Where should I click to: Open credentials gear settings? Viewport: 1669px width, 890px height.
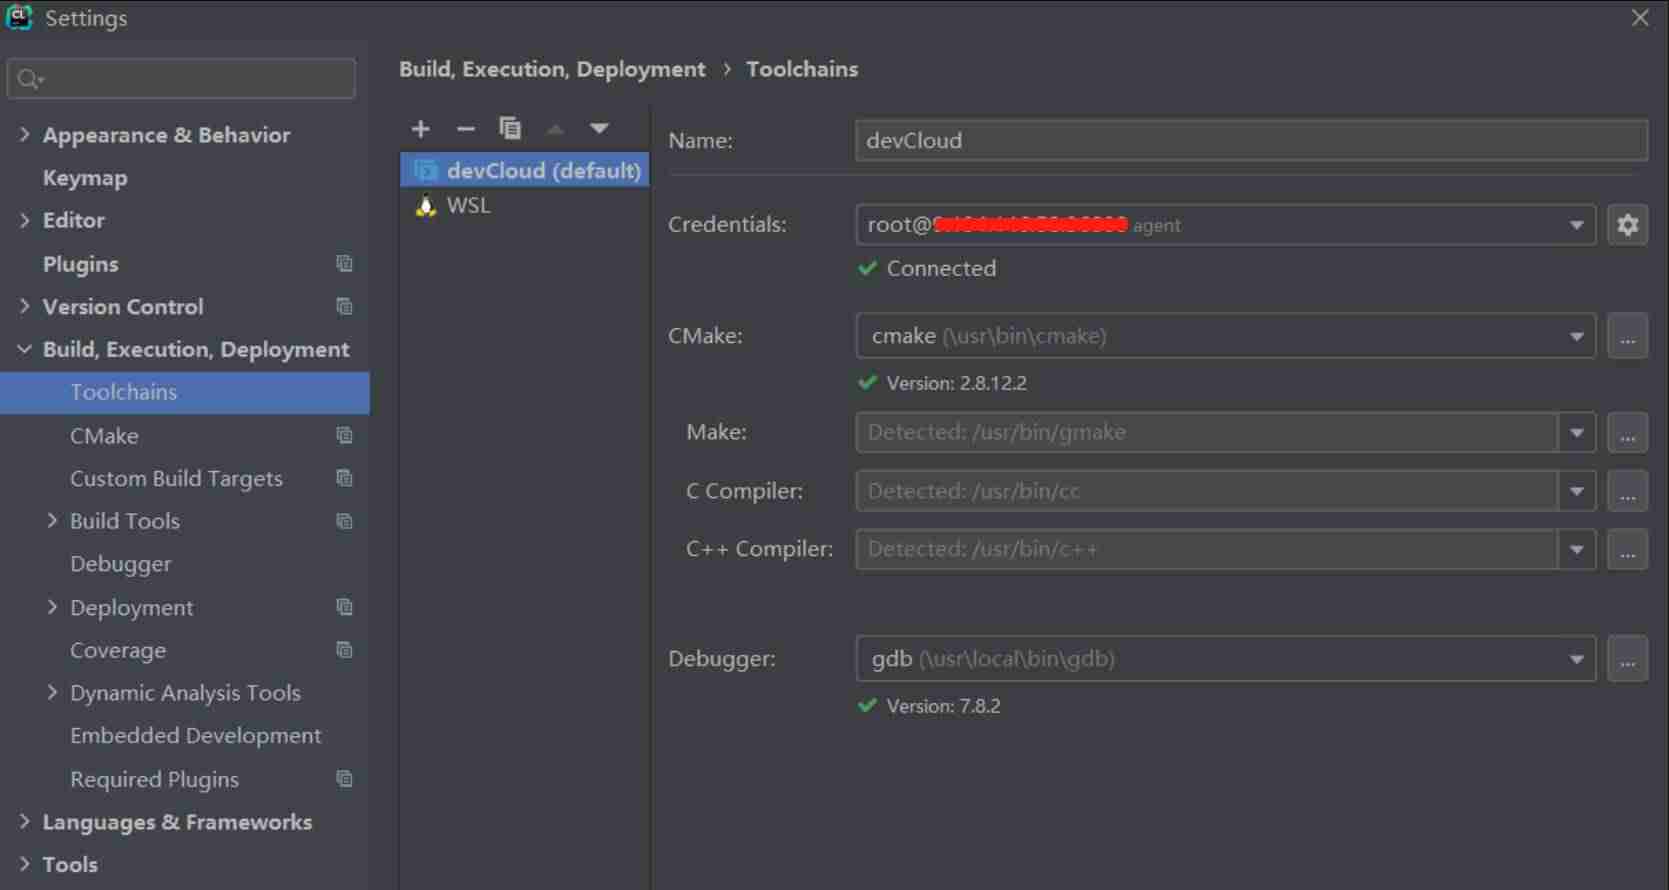coord(1628,225)
